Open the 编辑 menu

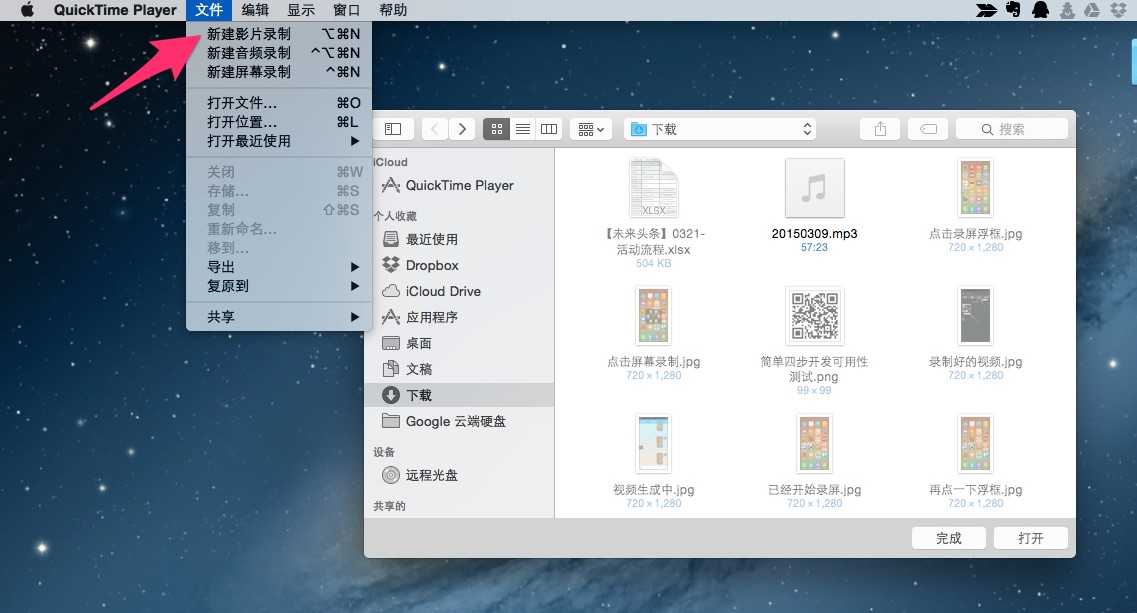click(x=255, y=10)
